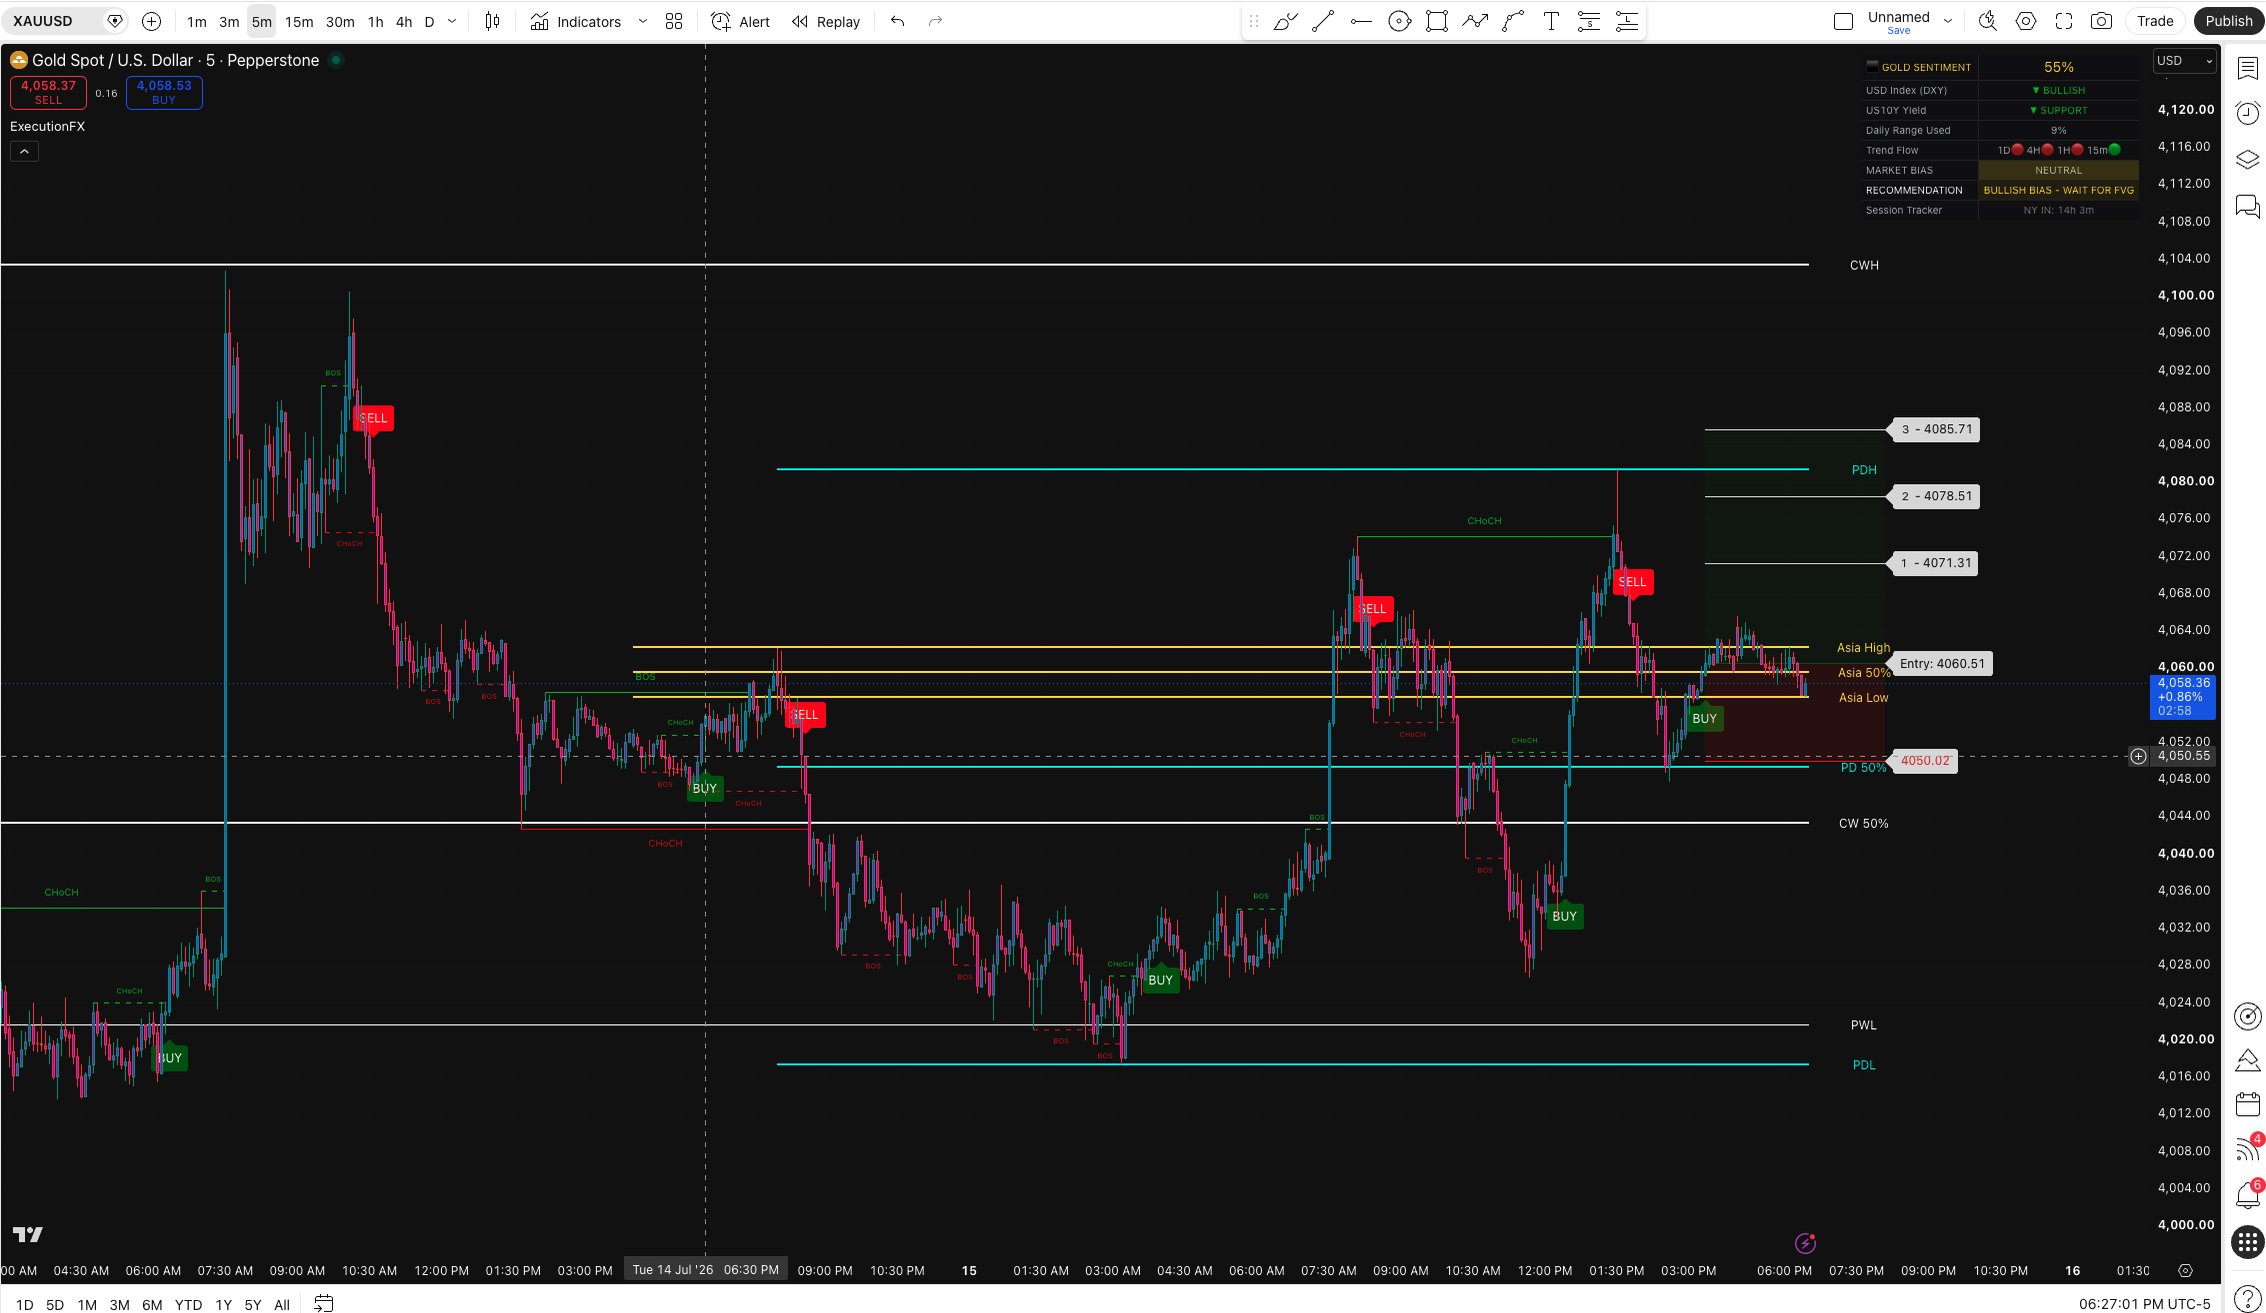Open the Unnamed layout dropdown arrow
Screen dimensions: 2266x1313
[1948, 21]
